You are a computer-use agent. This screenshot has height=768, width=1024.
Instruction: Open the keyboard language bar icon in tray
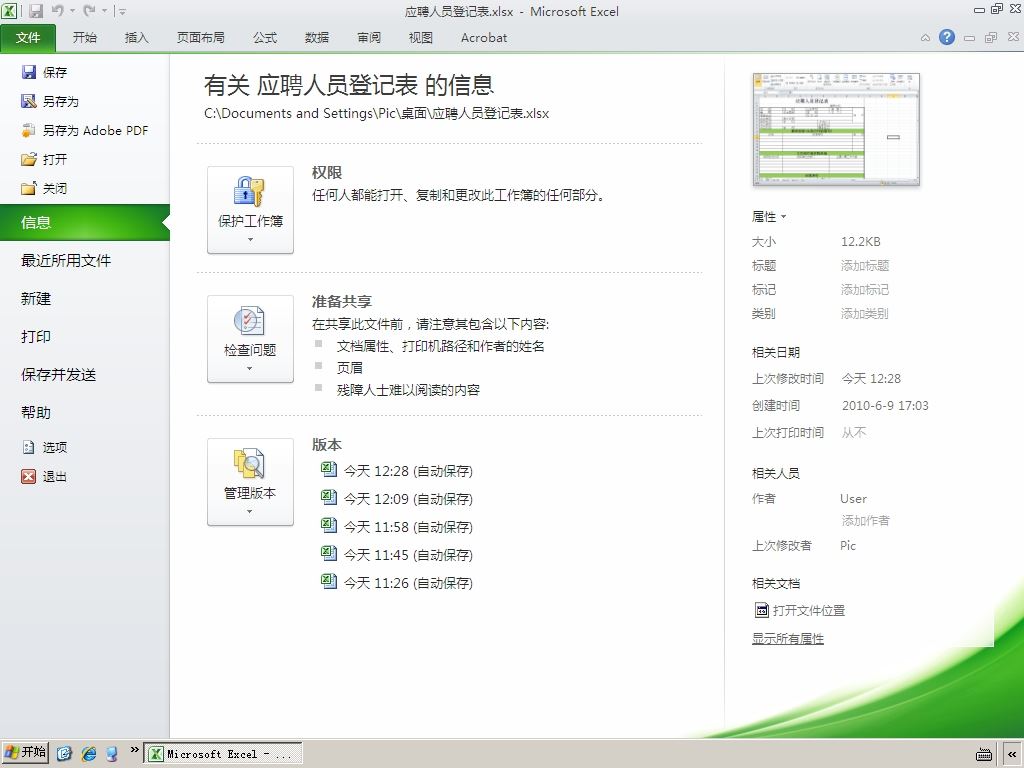point(984,754)
